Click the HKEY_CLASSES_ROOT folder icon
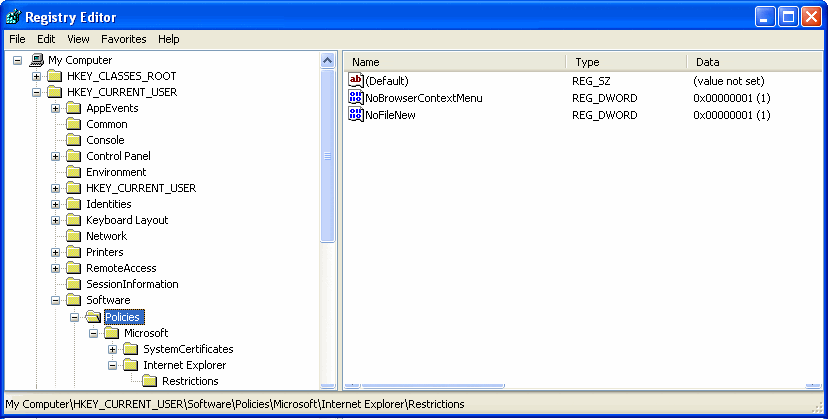828x419 pixels. coord(55,76)
